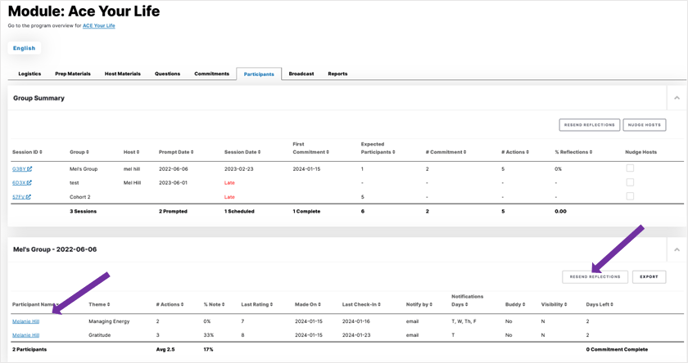The image size is (688, 363).
Task: Sort by Host column arrows
Action: pos(138,152)
